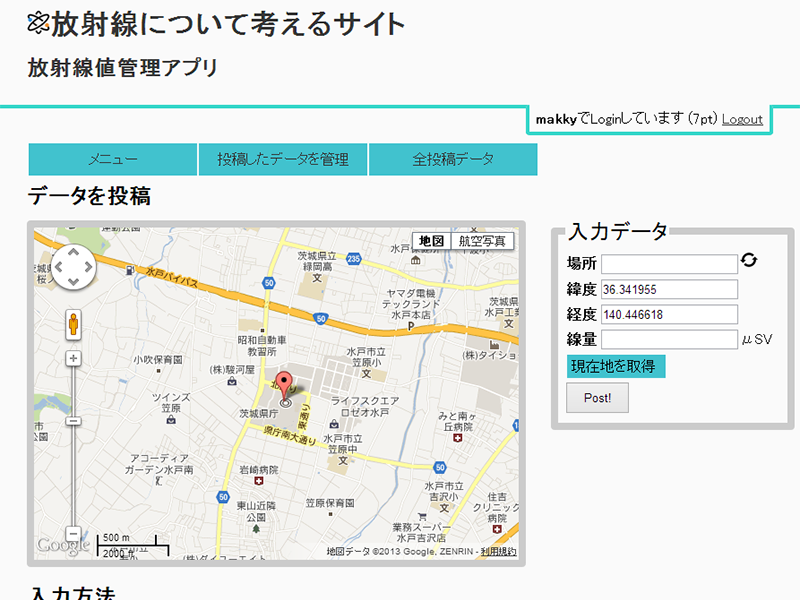Click the 昭和自動車教習所 map label
Screen dimensions: 800x600
(262, 345)
